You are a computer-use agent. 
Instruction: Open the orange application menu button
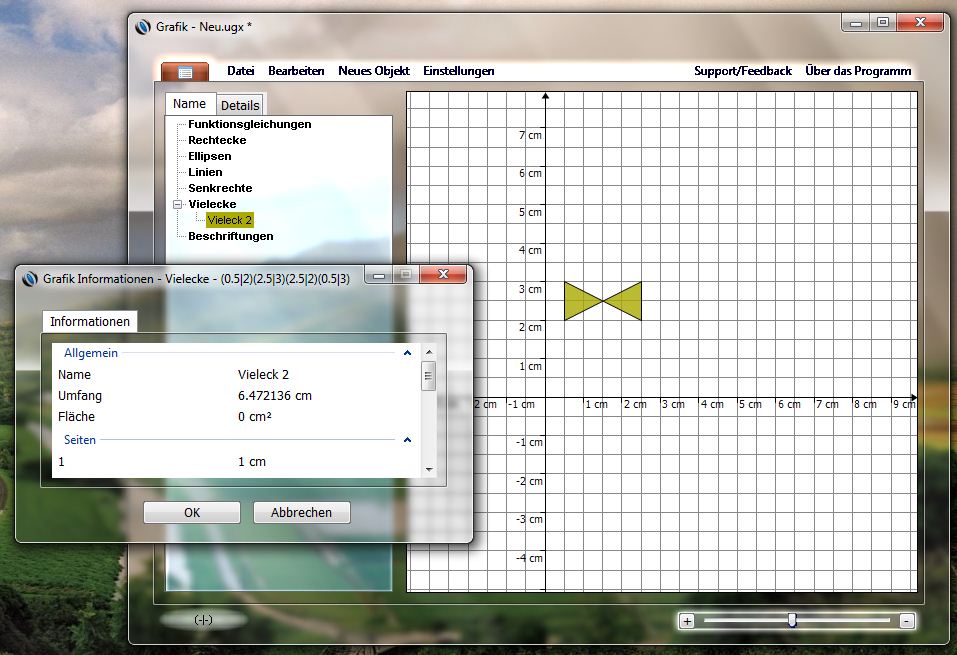(185, 71)
